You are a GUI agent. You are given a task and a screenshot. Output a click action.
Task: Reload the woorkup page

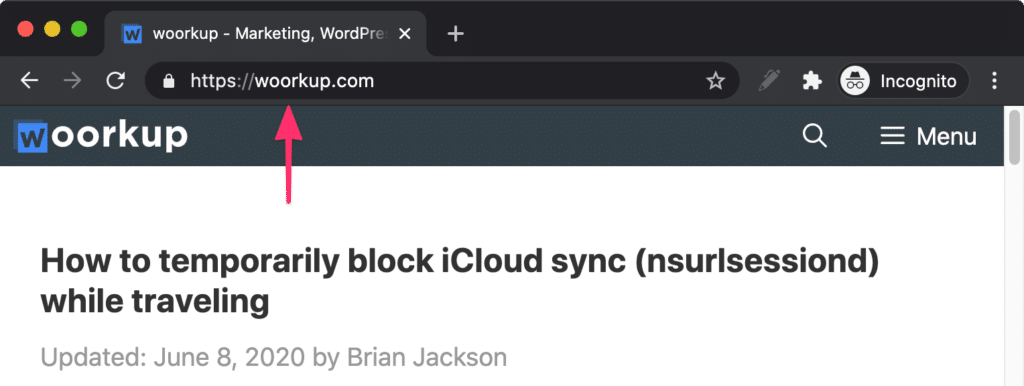pyautogui.click(x=116, y=81)
